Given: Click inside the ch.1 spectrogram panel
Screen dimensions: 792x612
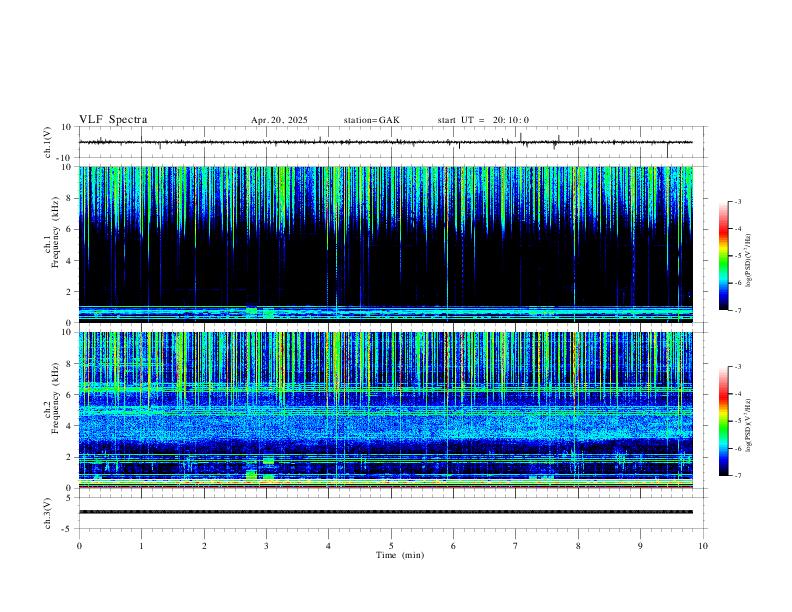Looking at the screenshot, I should pos(385,244).
